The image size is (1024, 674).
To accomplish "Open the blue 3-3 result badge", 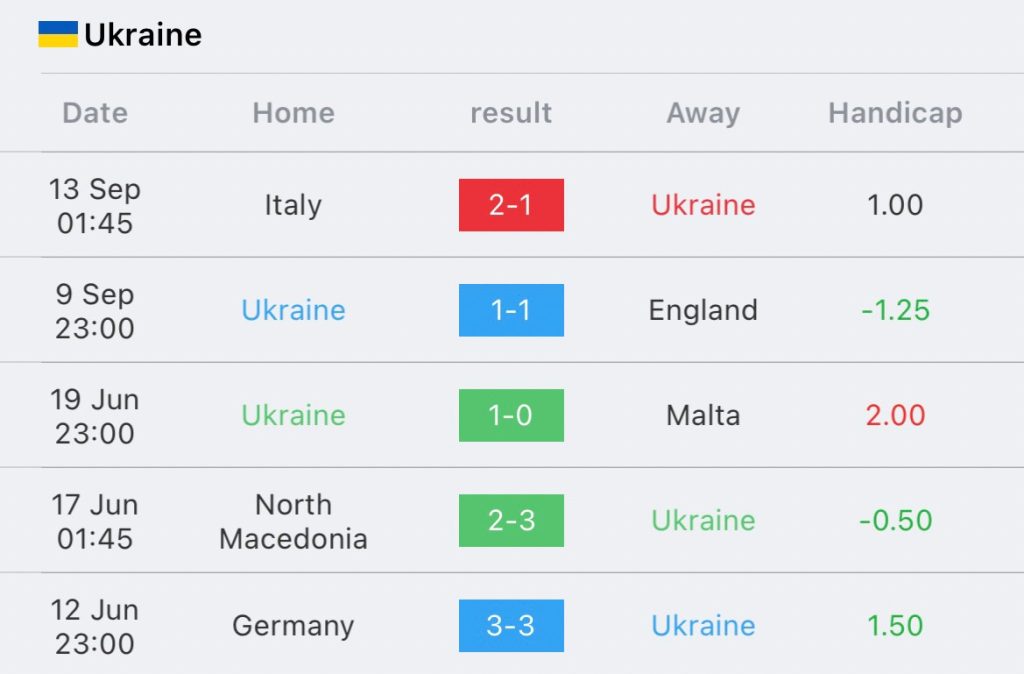I will [511, 626].
